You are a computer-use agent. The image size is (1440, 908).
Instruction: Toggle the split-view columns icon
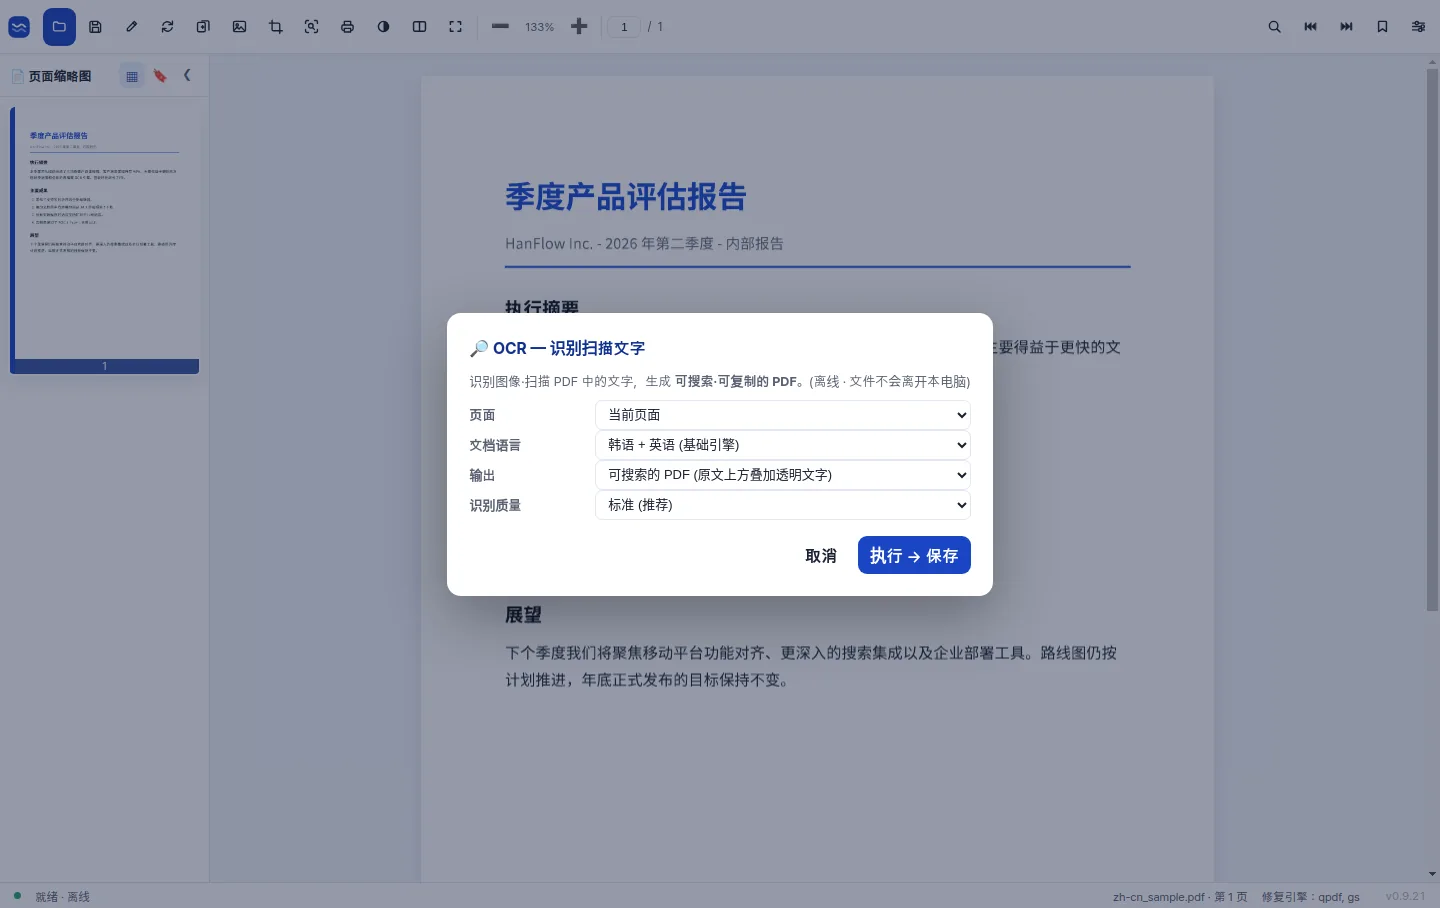click(419, 27)
